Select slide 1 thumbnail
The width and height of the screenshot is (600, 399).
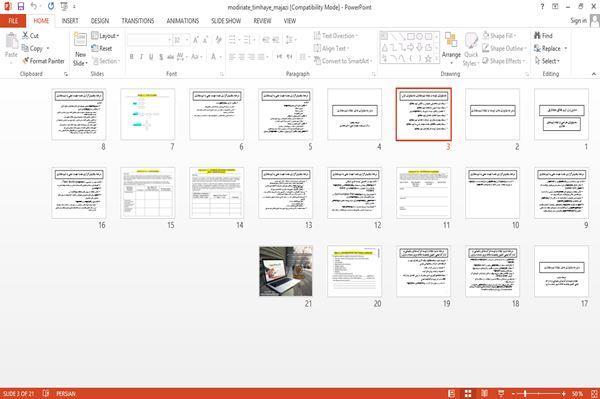click(561, 114)
